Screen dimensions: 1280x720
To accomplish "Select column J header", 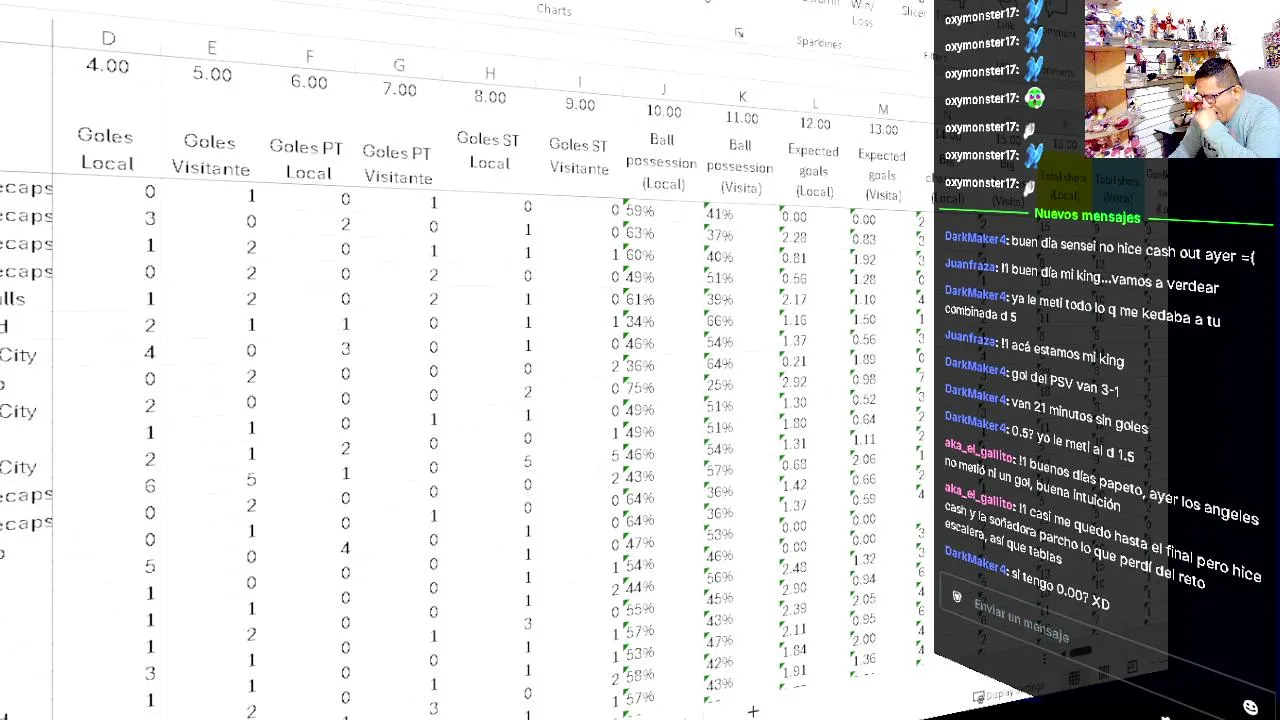I will point(663,90).
